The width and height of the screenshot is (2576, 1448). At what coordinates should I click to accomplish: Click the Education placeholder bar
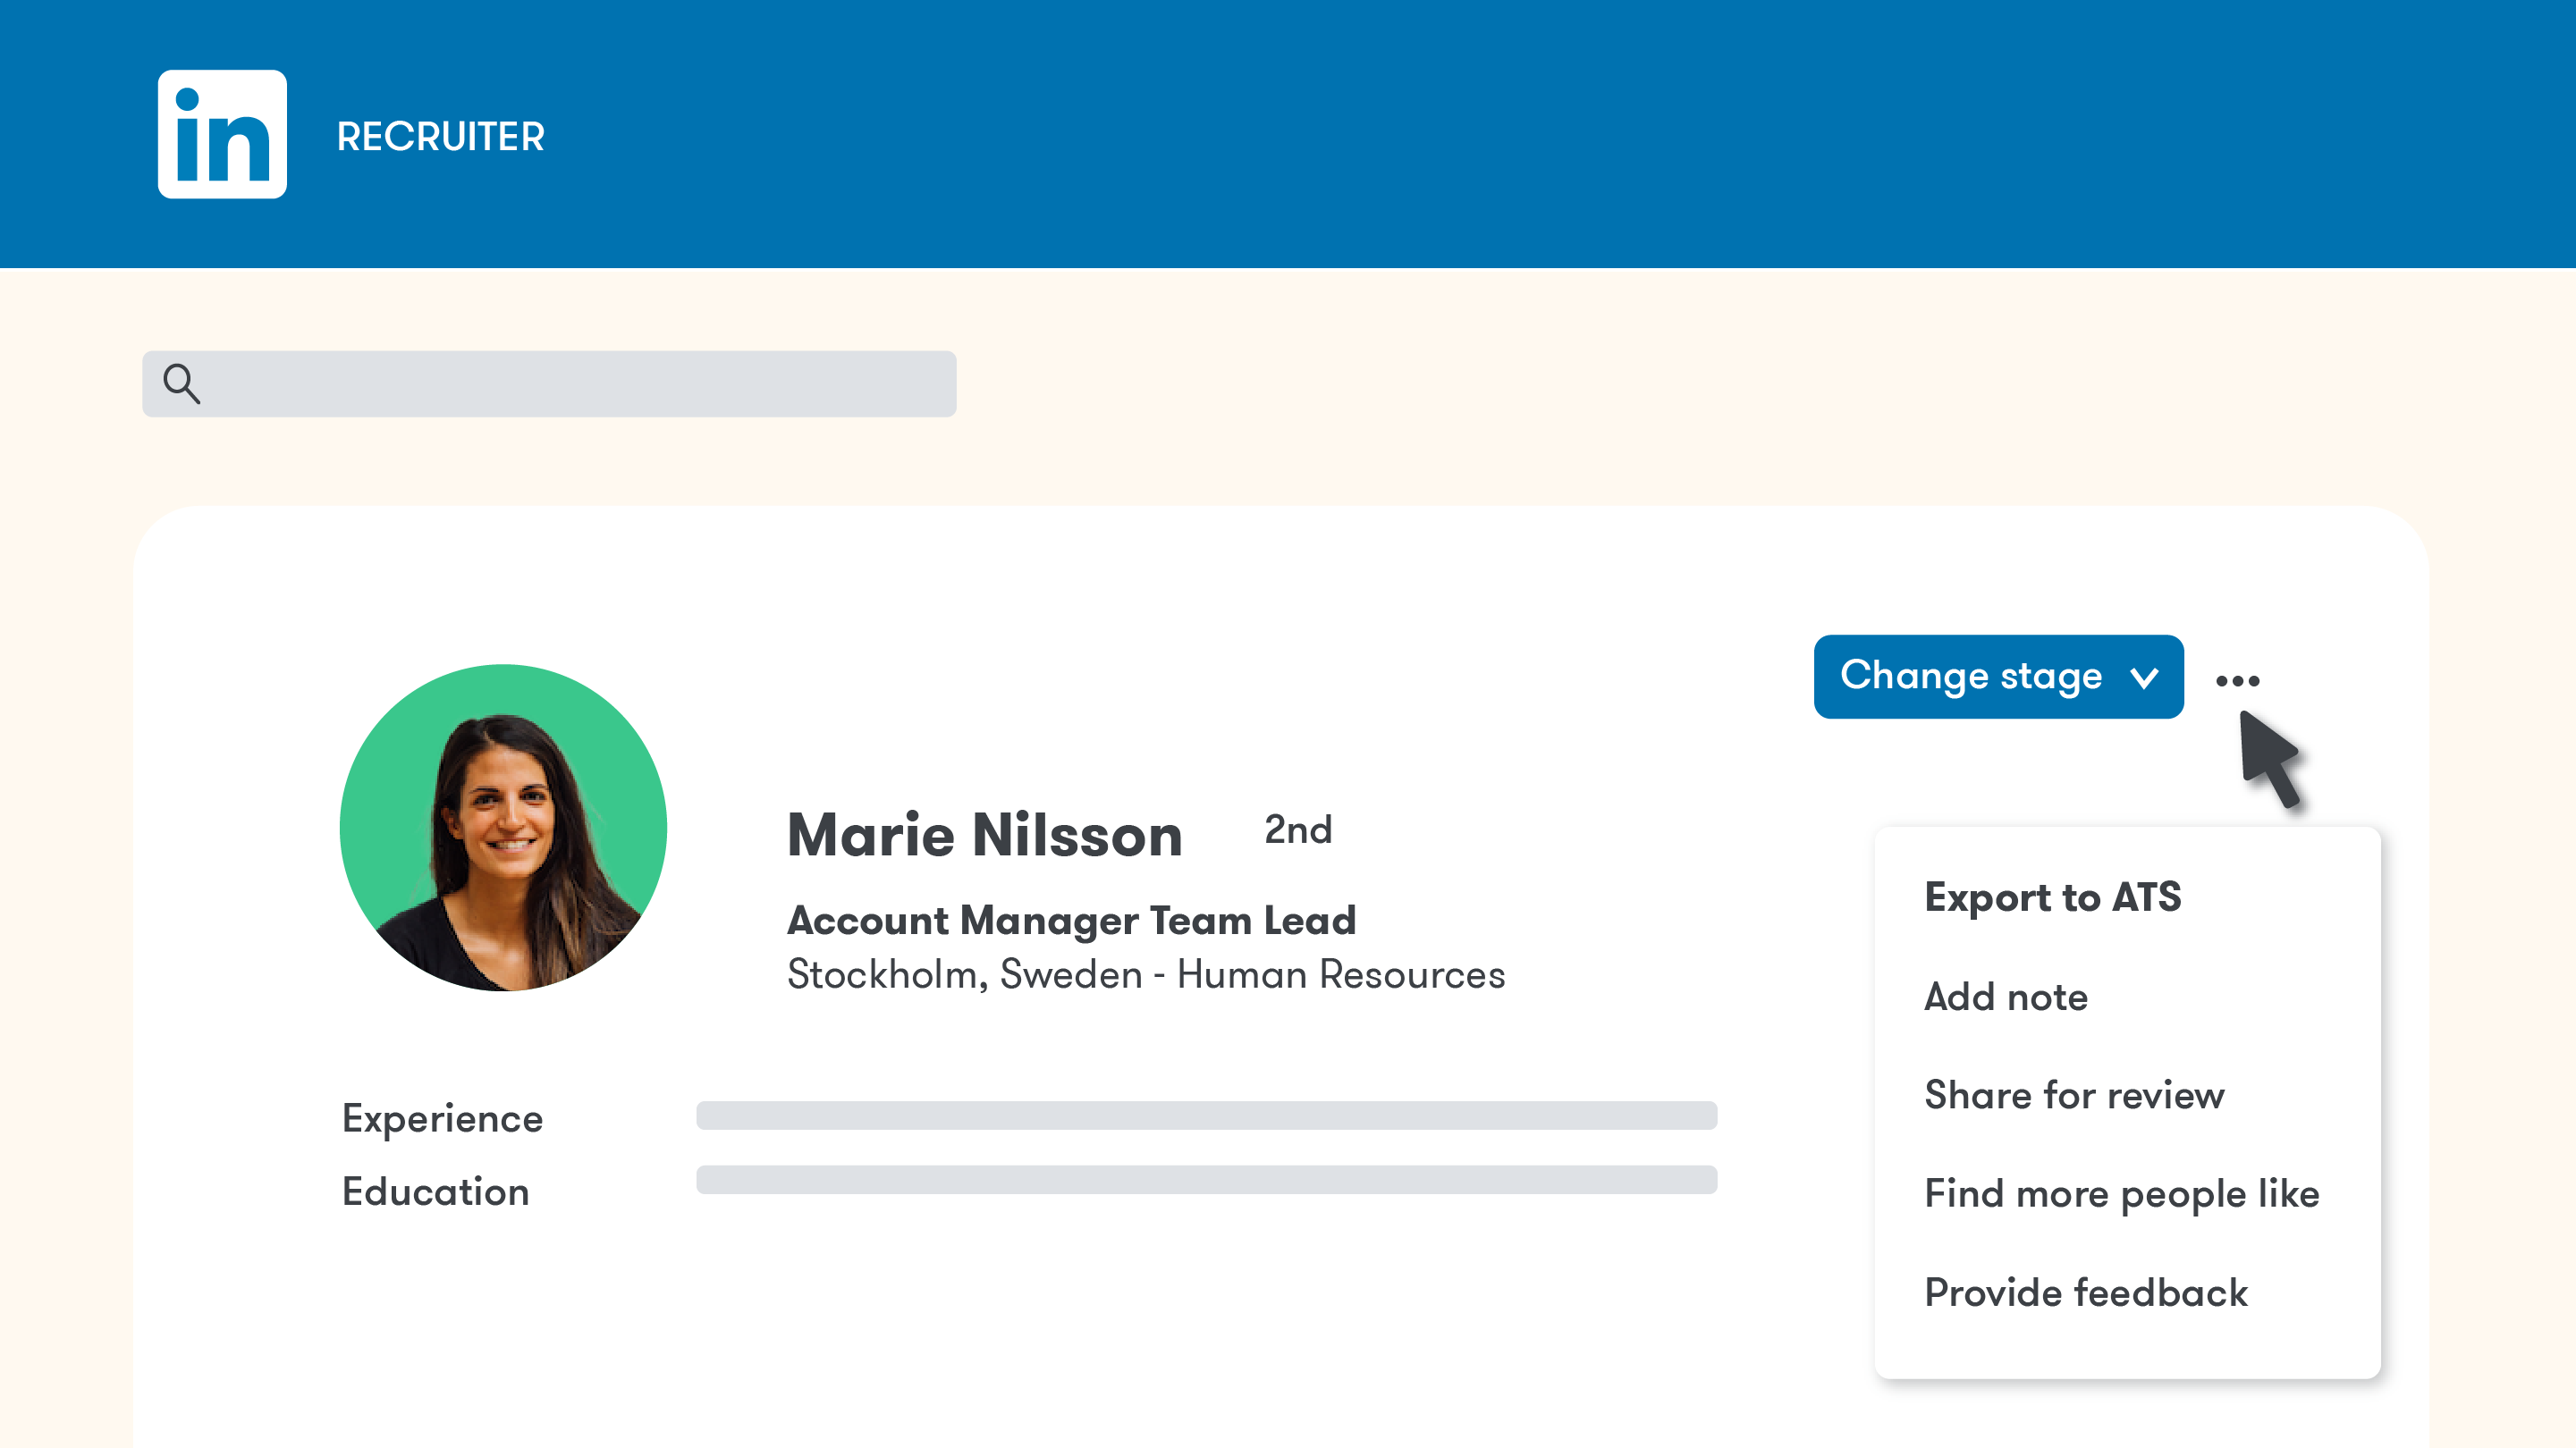[1206, 1180]
